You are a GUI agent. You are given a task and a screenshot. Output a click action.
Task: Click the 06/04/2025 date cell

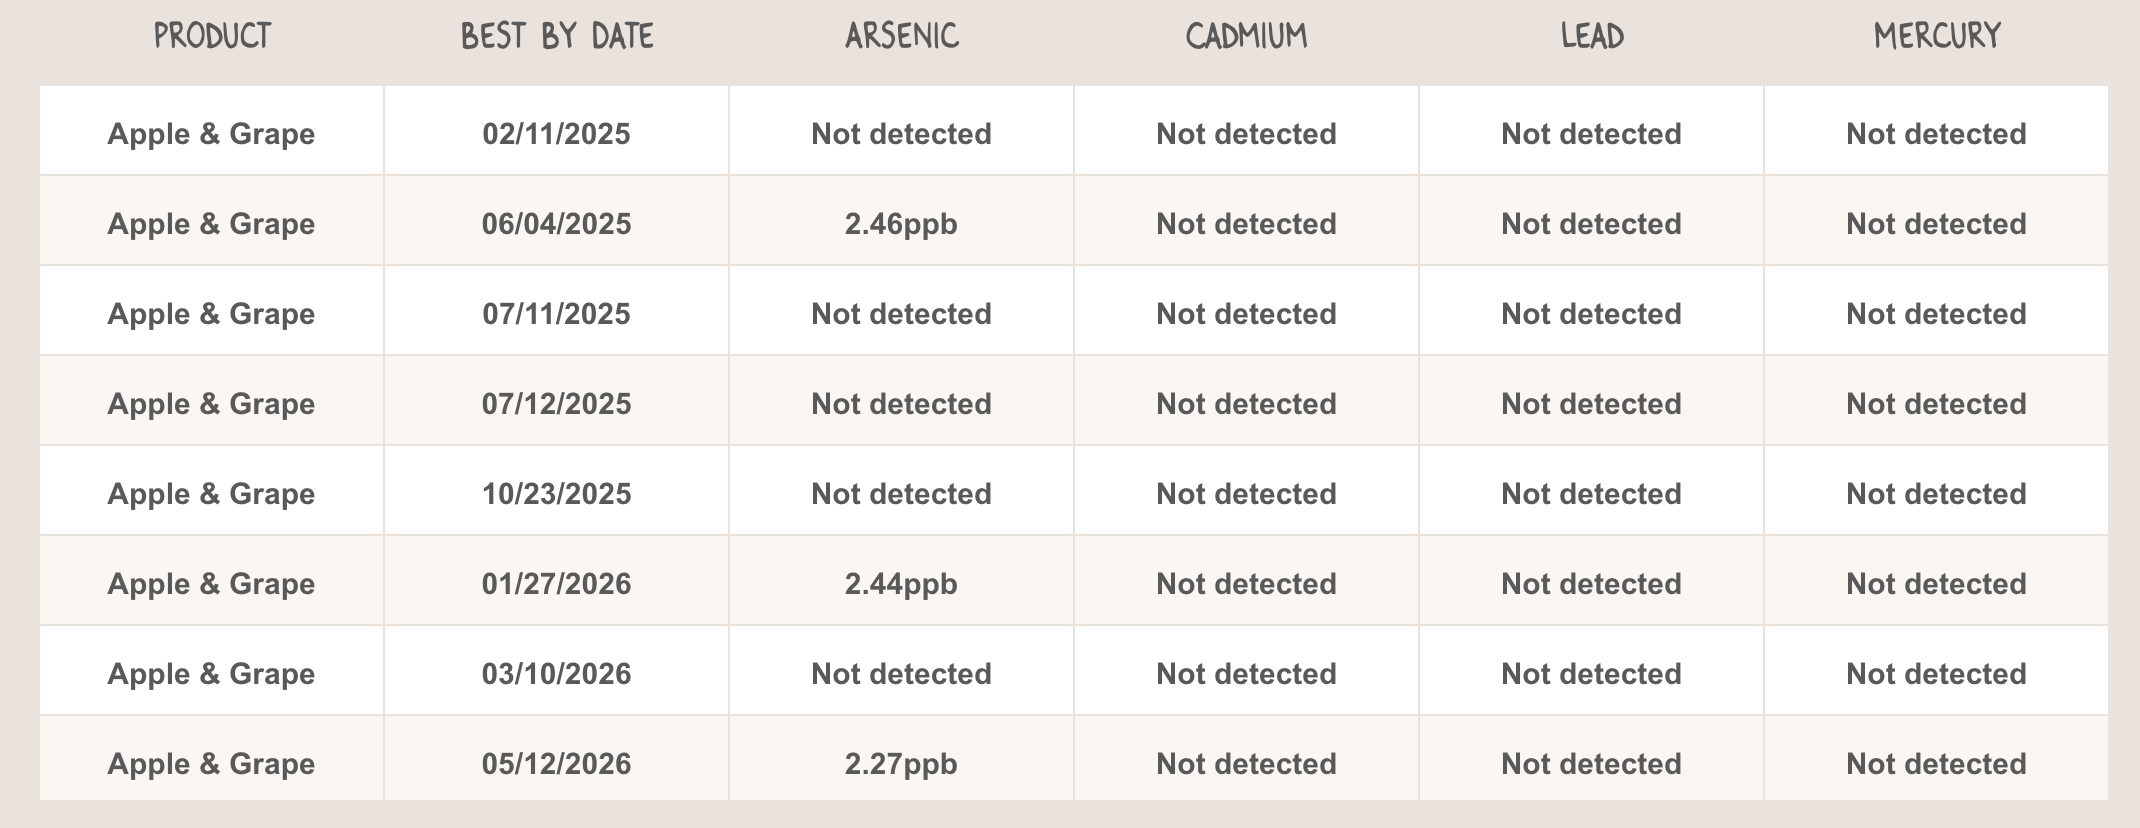click(557, 224)
